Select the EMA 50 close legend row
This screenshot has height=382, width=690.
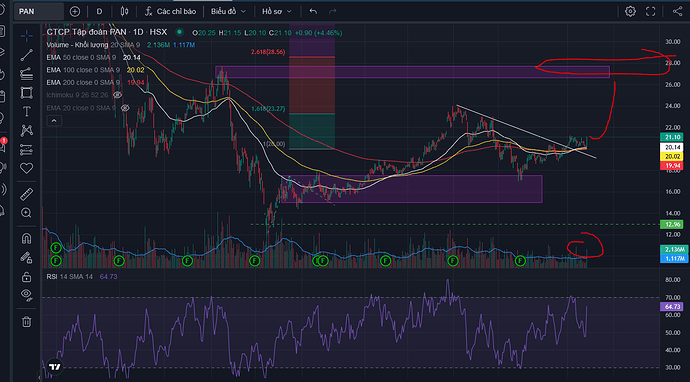click(93, 57)
